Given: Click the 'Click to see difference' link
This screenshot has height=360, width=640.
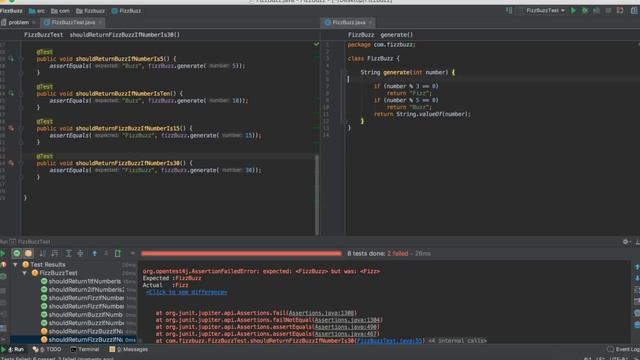Looking at the screenshot, I should [x=187, y=292].
